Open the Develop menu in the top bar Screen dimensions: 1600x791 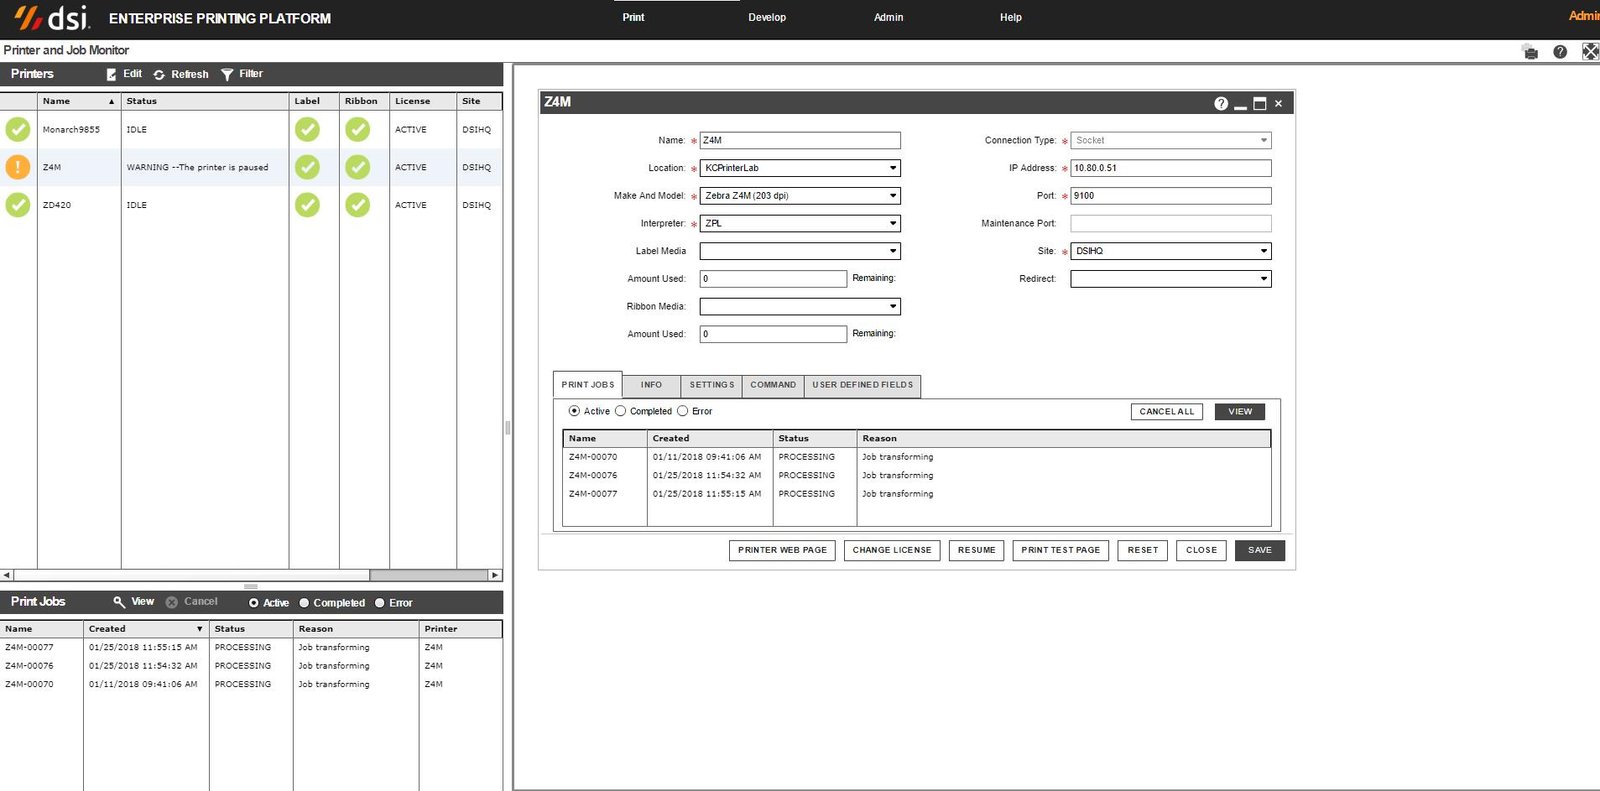pyautogui.click(x=767, y=17)
